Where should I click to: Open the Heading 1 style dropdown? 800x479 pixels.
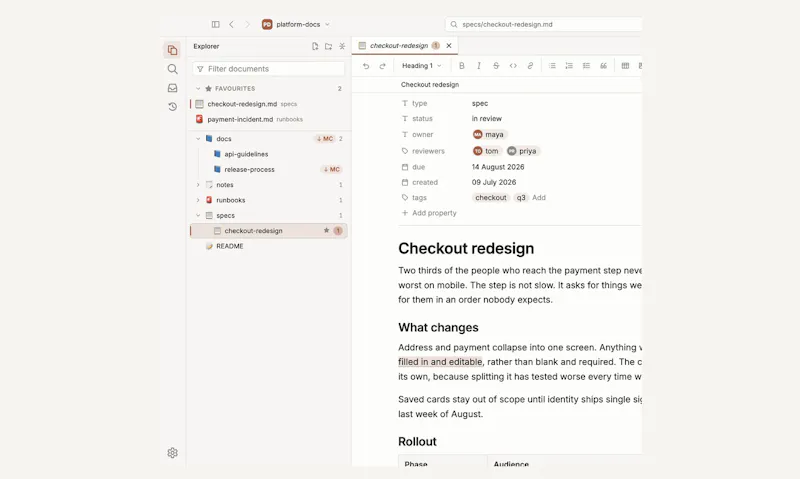421,66
